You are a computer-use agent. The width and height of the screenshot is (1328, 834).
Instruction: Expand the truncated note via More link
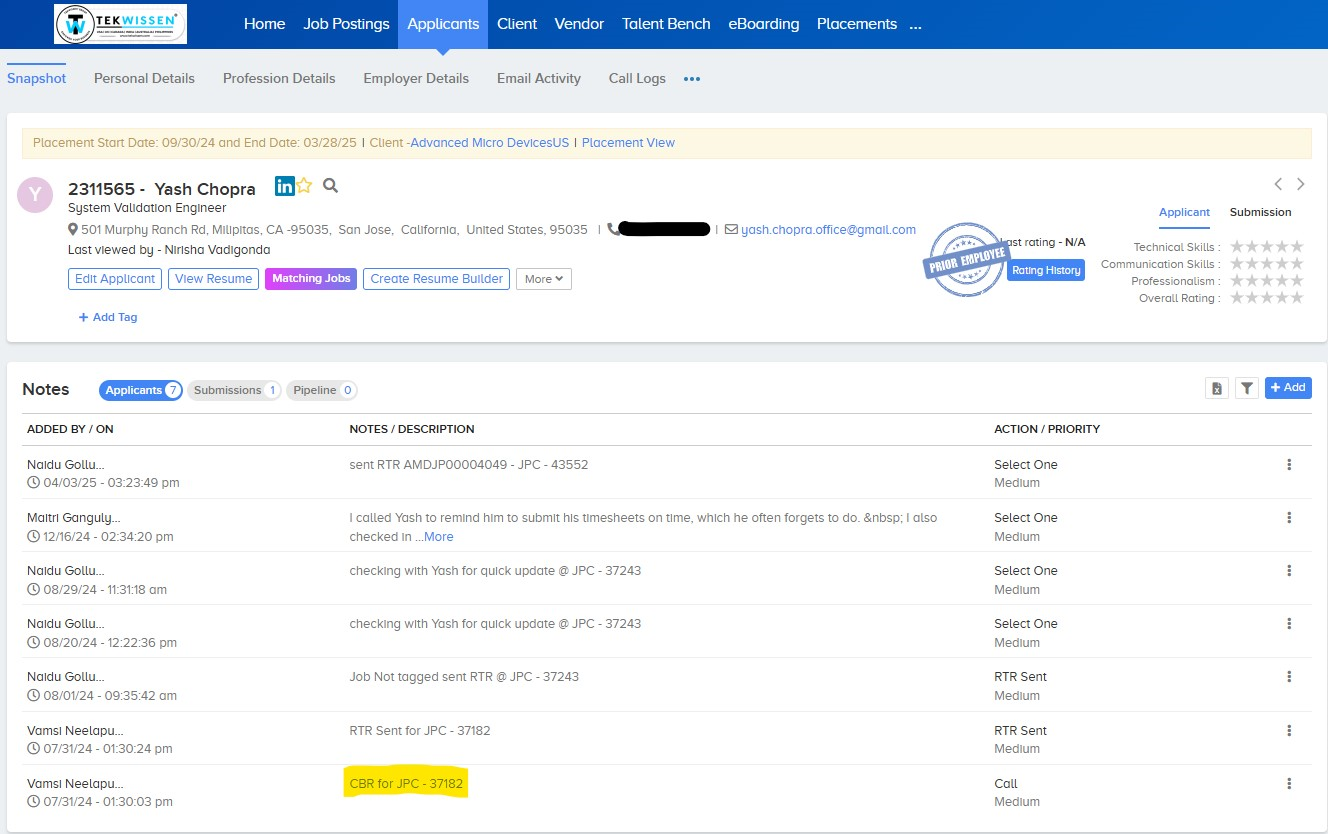click(438, 537)
